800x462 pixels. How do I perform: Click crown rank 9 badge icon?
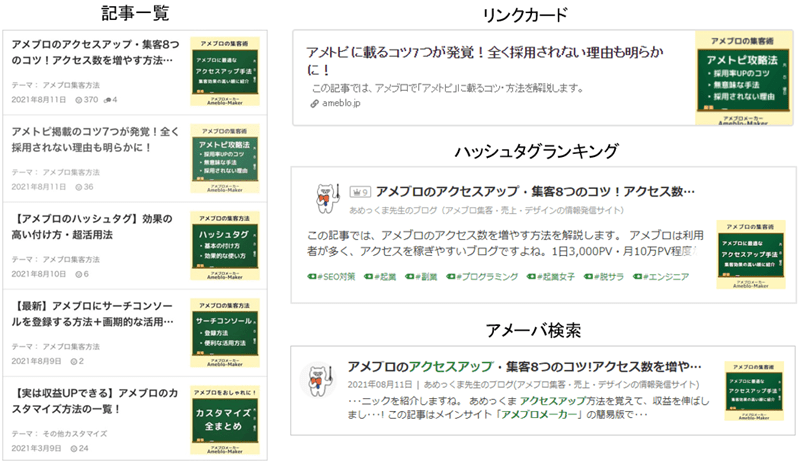coord(360,192)
